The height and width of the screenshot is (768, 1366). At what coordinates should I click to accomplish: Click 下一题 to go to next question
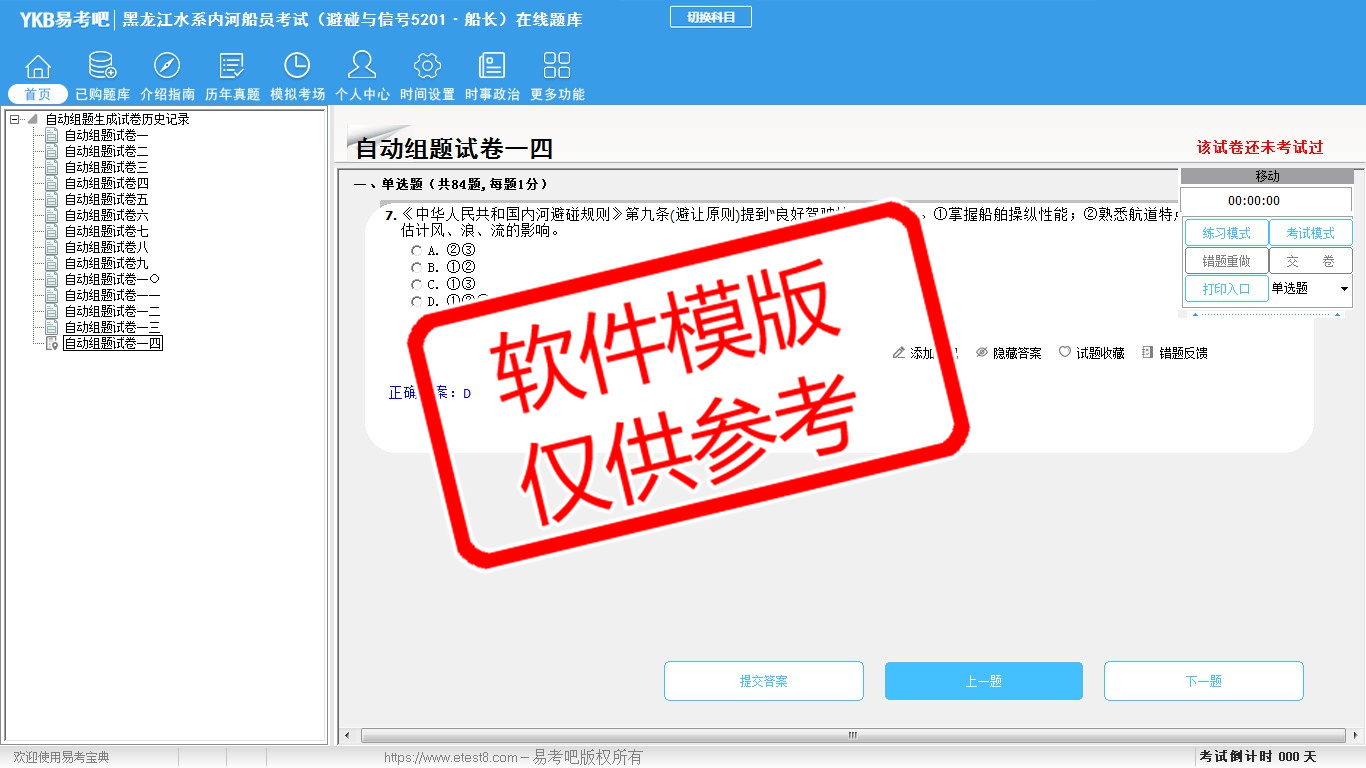tap(1203, 681)
